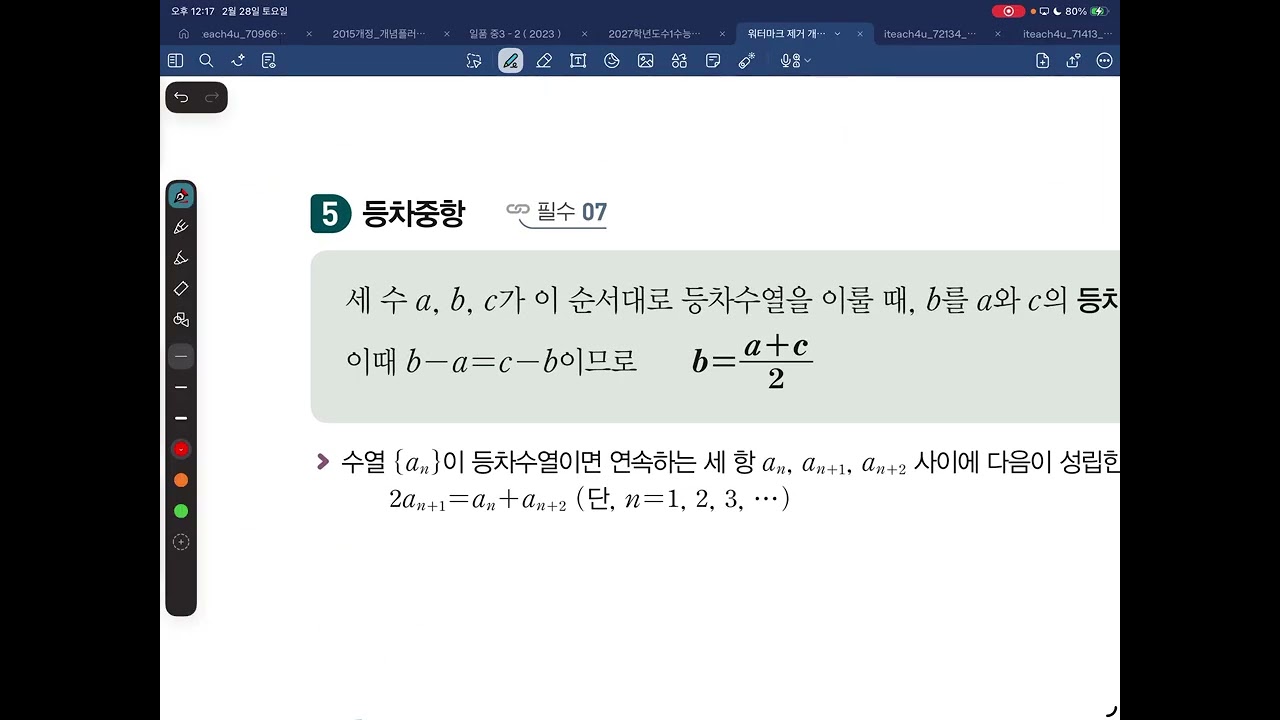
Task: Open the document outline icon
Action: (268, 61)
